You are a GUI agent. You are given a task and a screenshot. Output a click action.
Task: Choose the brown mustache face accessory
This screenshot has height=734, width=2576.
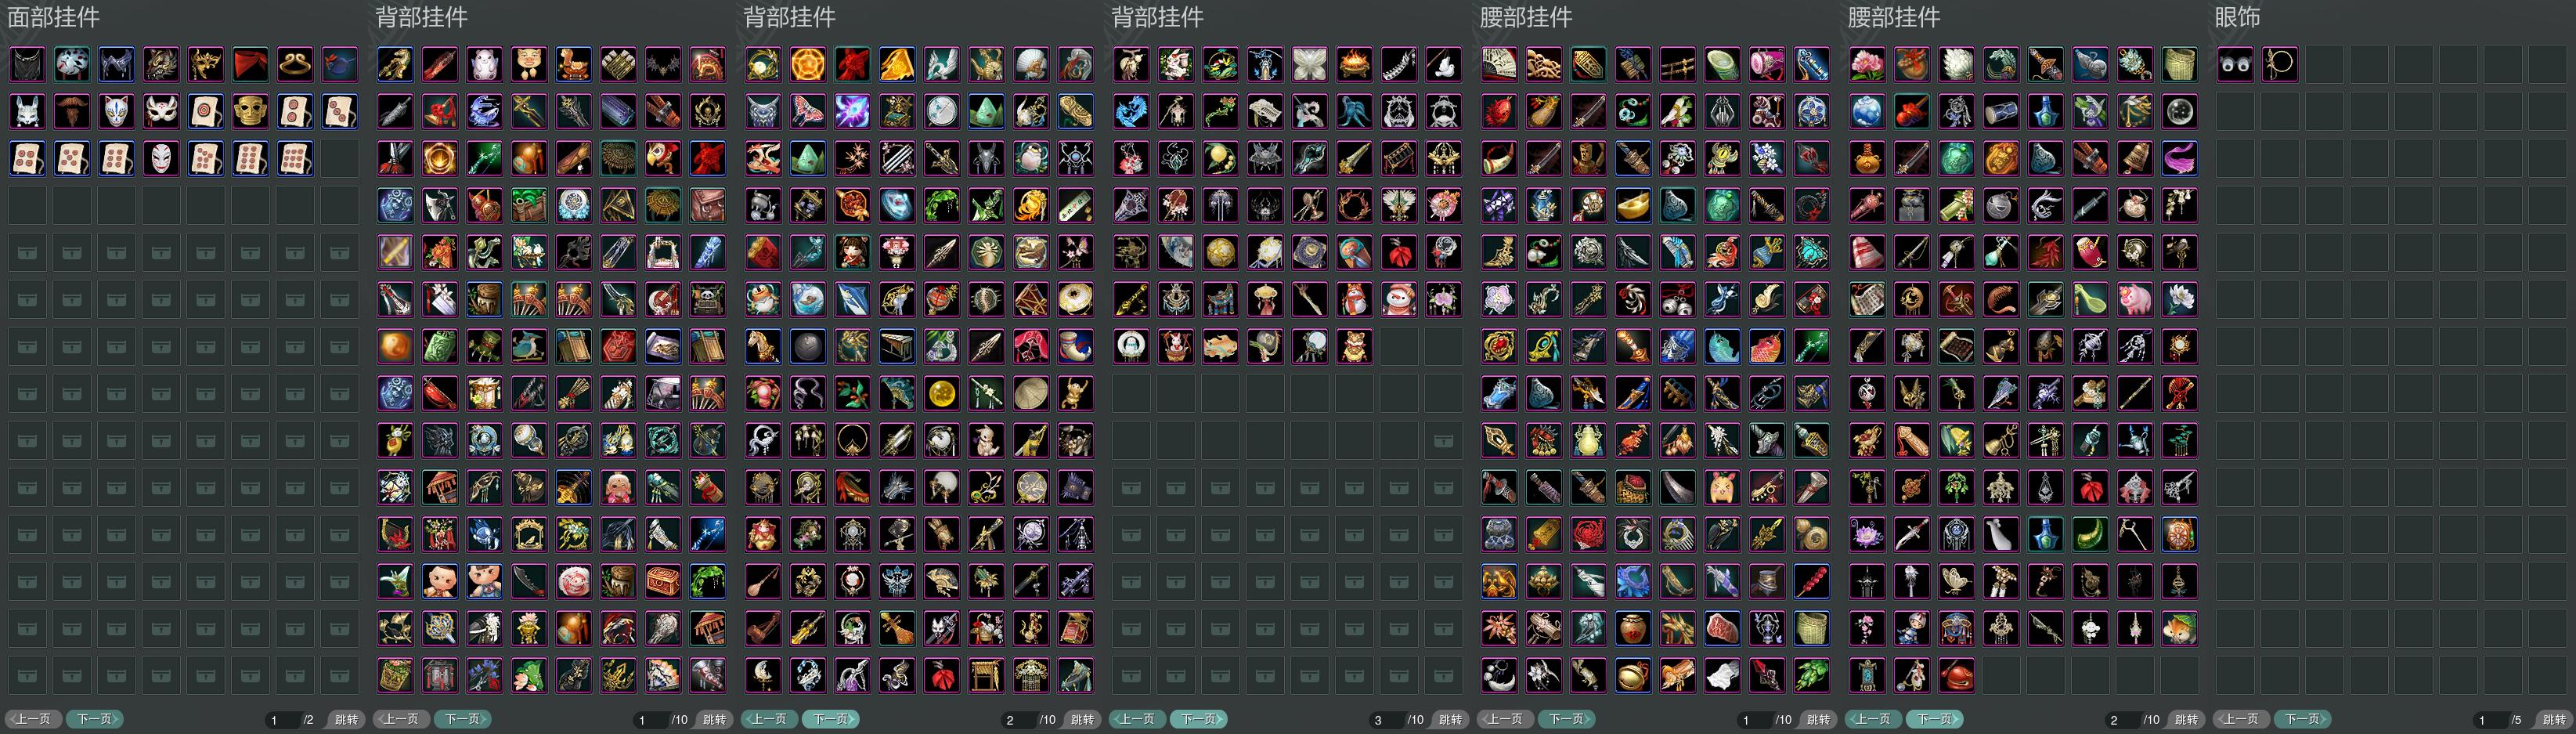coord(72,111)
